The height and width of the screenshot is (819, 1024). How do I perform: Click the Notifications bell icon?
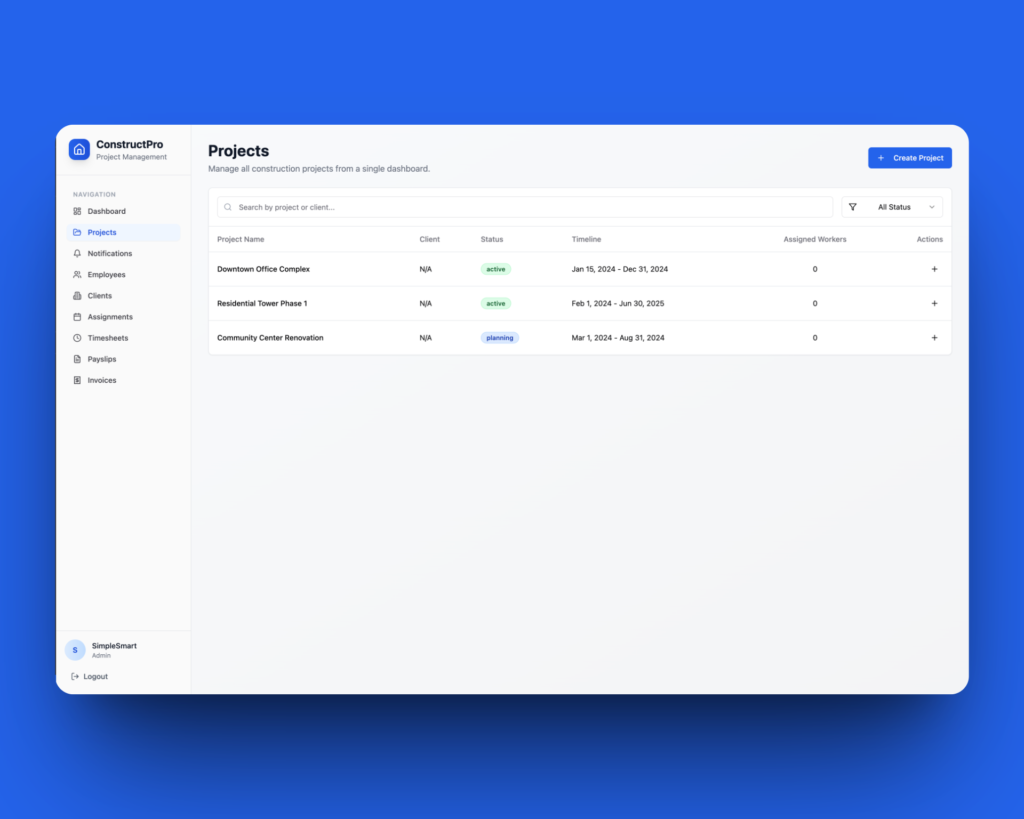coord(77,254)
